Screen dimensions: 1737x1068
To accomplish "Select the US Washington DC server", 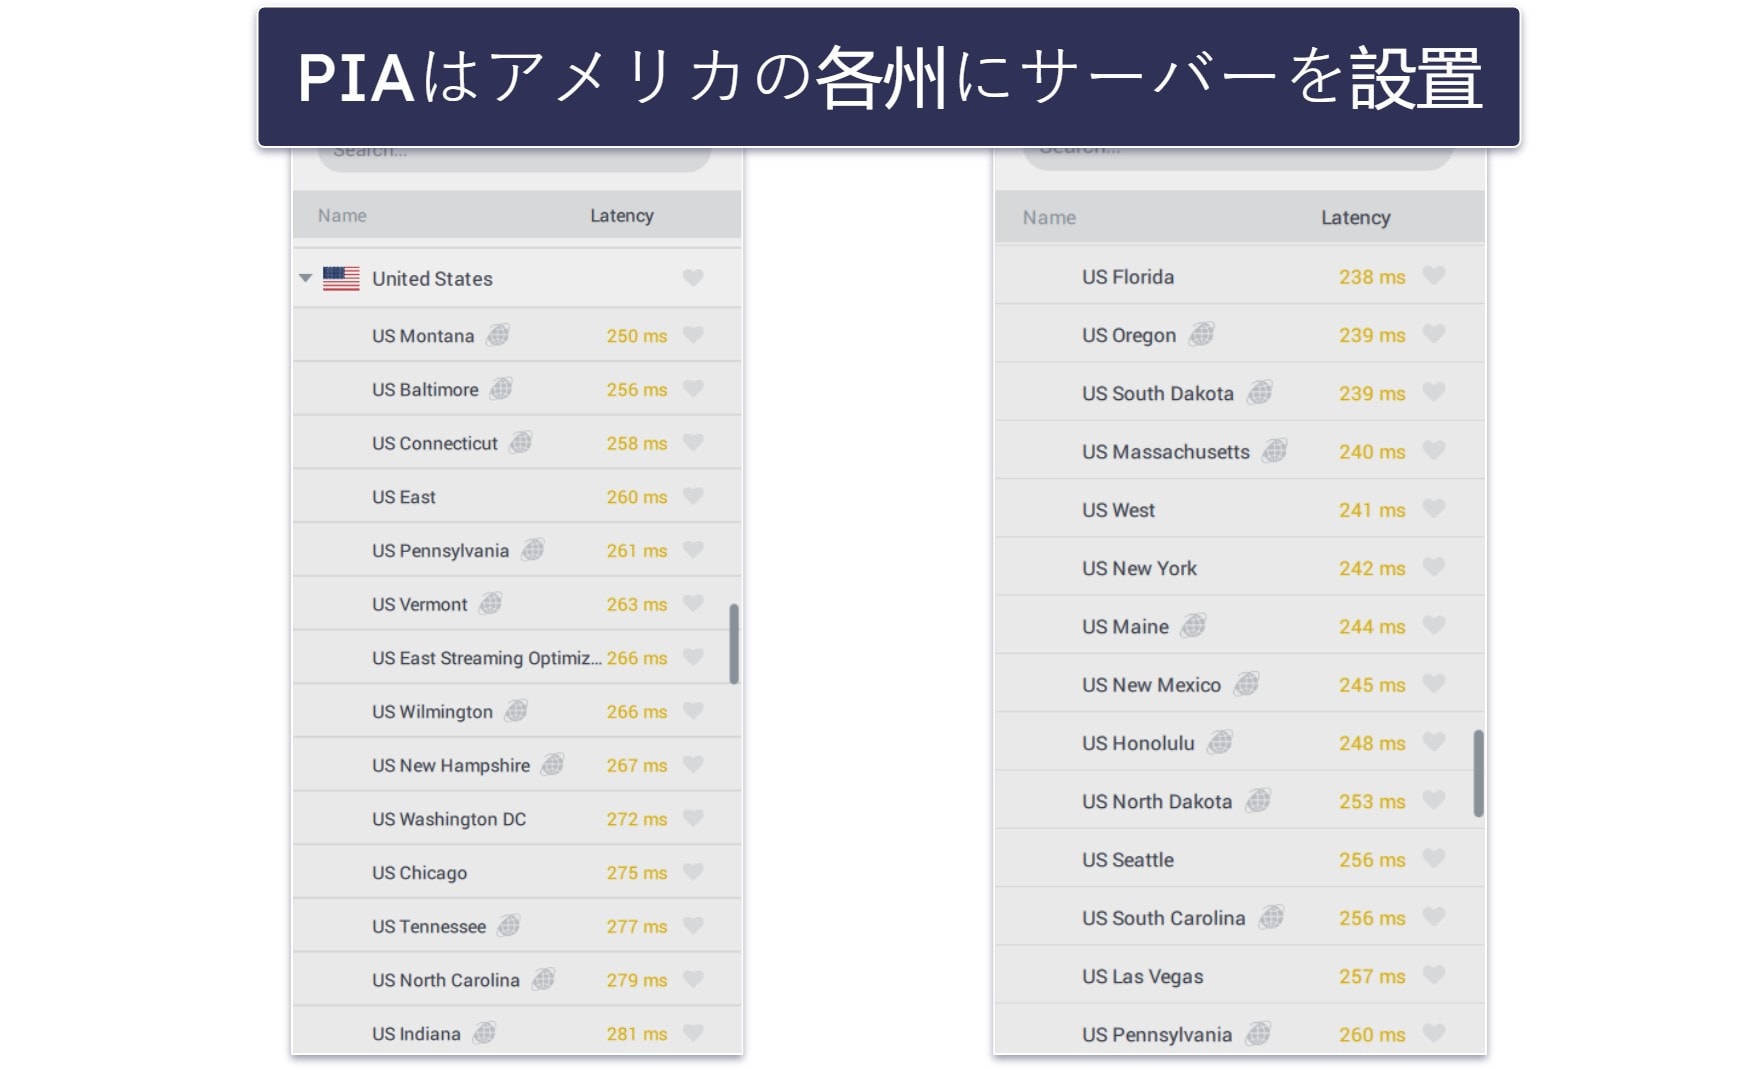I will 517,818.
